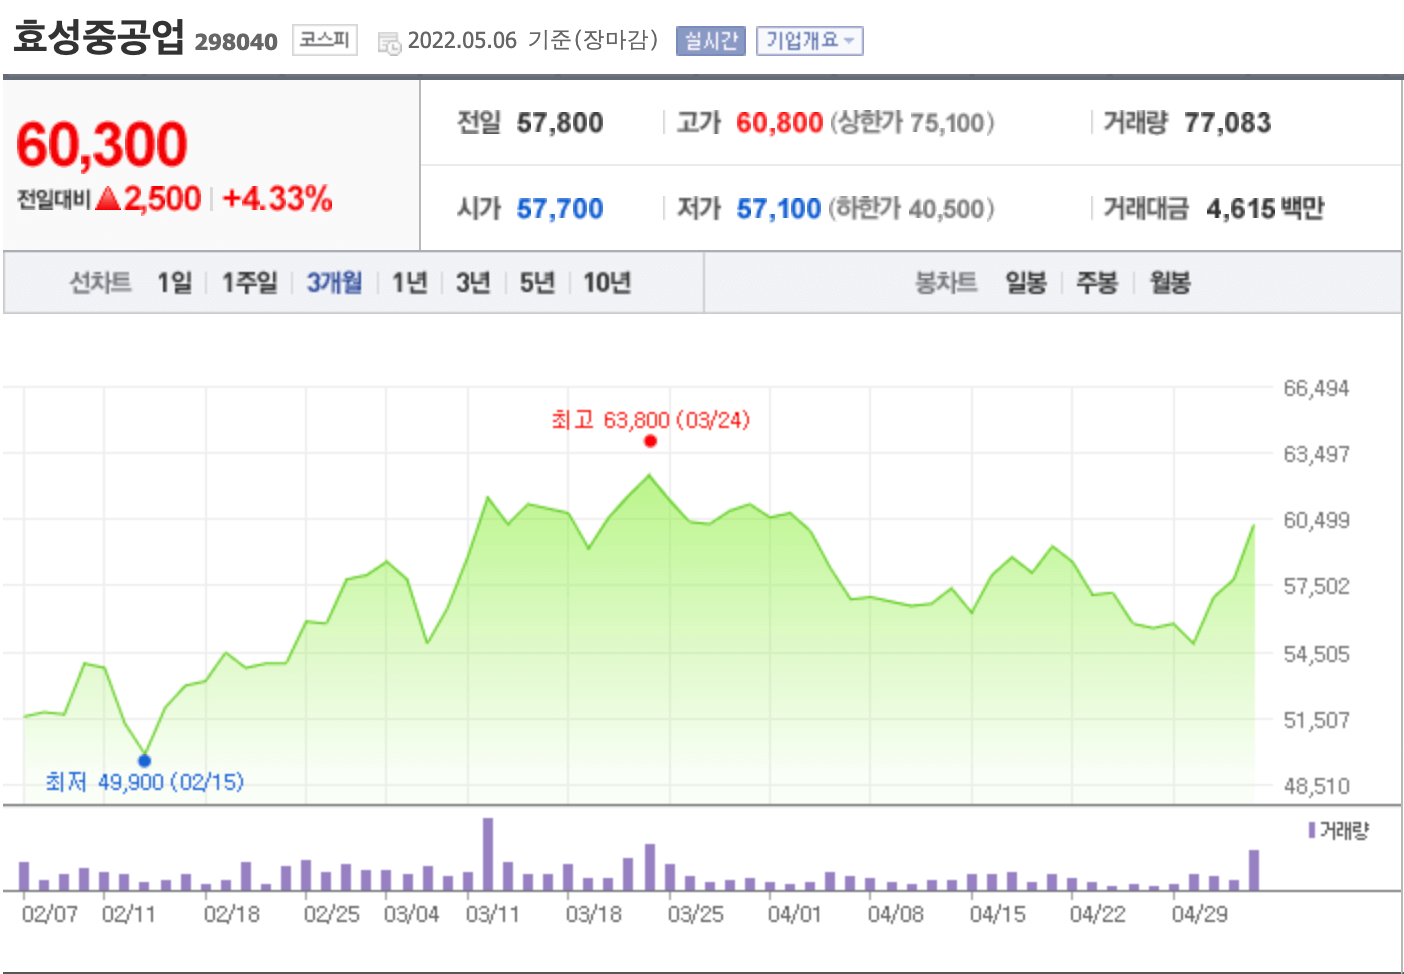Click the 전일 value 57,800

560,123
